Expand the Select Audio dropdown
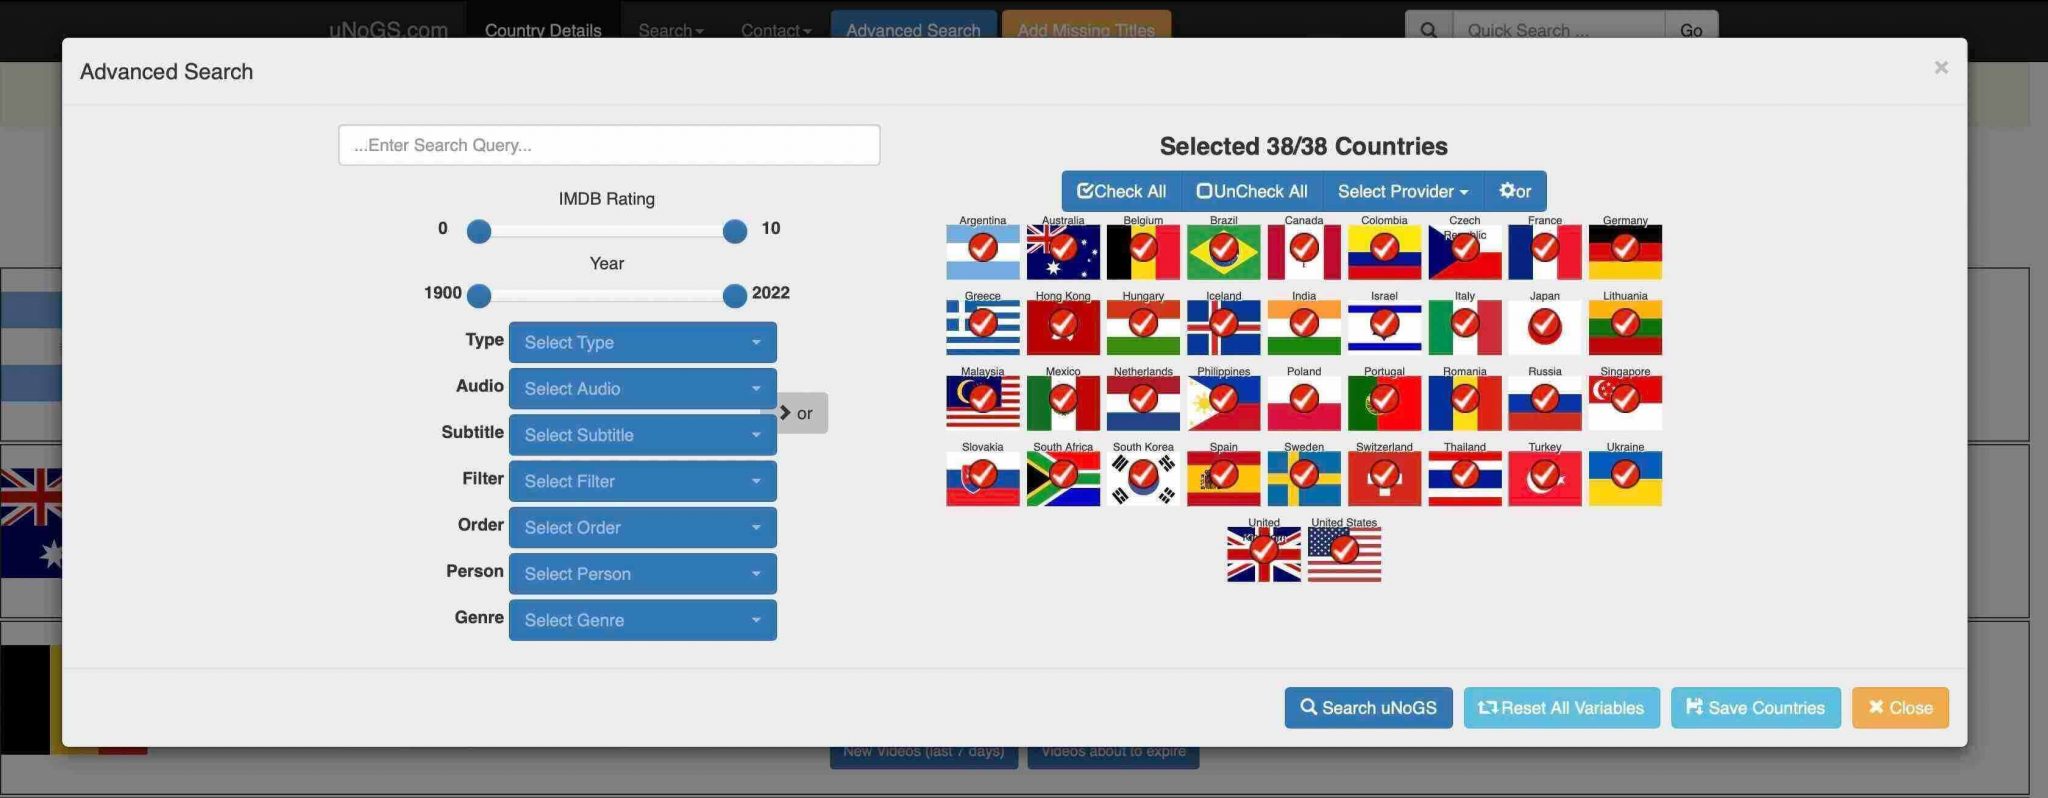Viewport: 2048px width, 798px height. pos(642,389)
